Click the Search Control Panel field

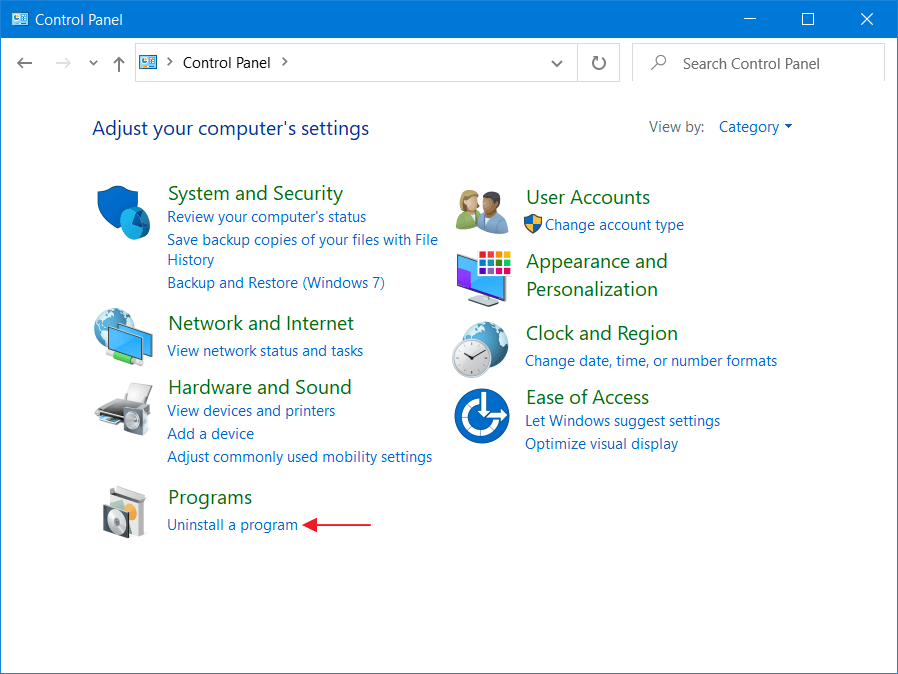758,63
